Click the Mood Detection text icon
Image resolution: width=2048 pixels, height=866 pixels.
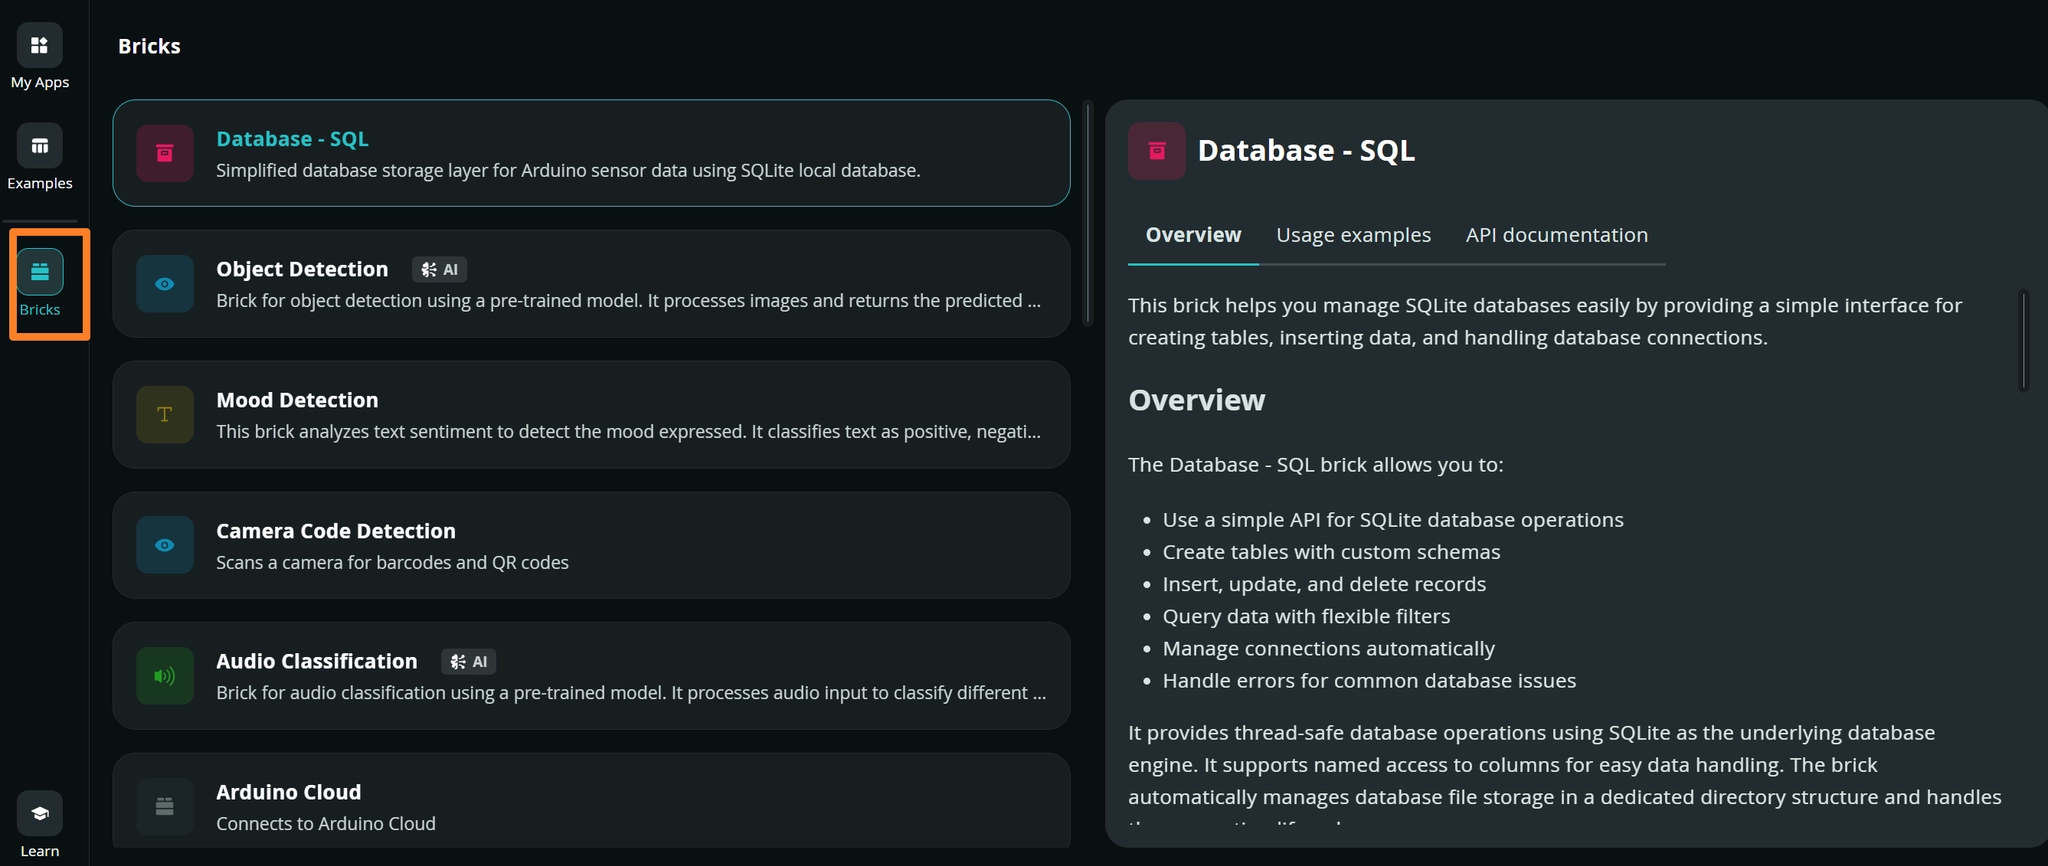pos(165,415)
